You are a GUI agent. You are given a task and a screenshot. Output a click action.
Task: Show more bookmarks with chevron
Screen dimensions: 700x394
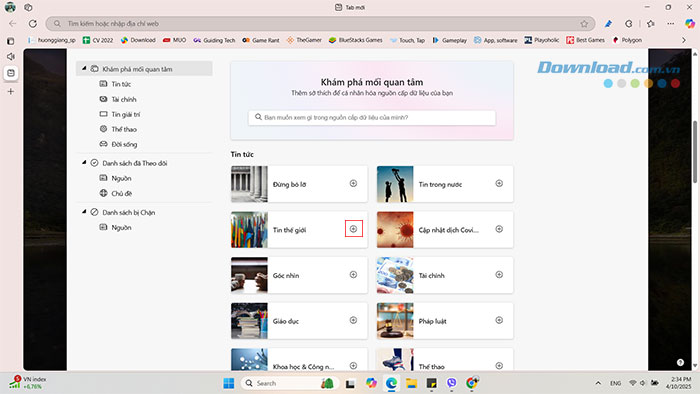click(683, 40)
